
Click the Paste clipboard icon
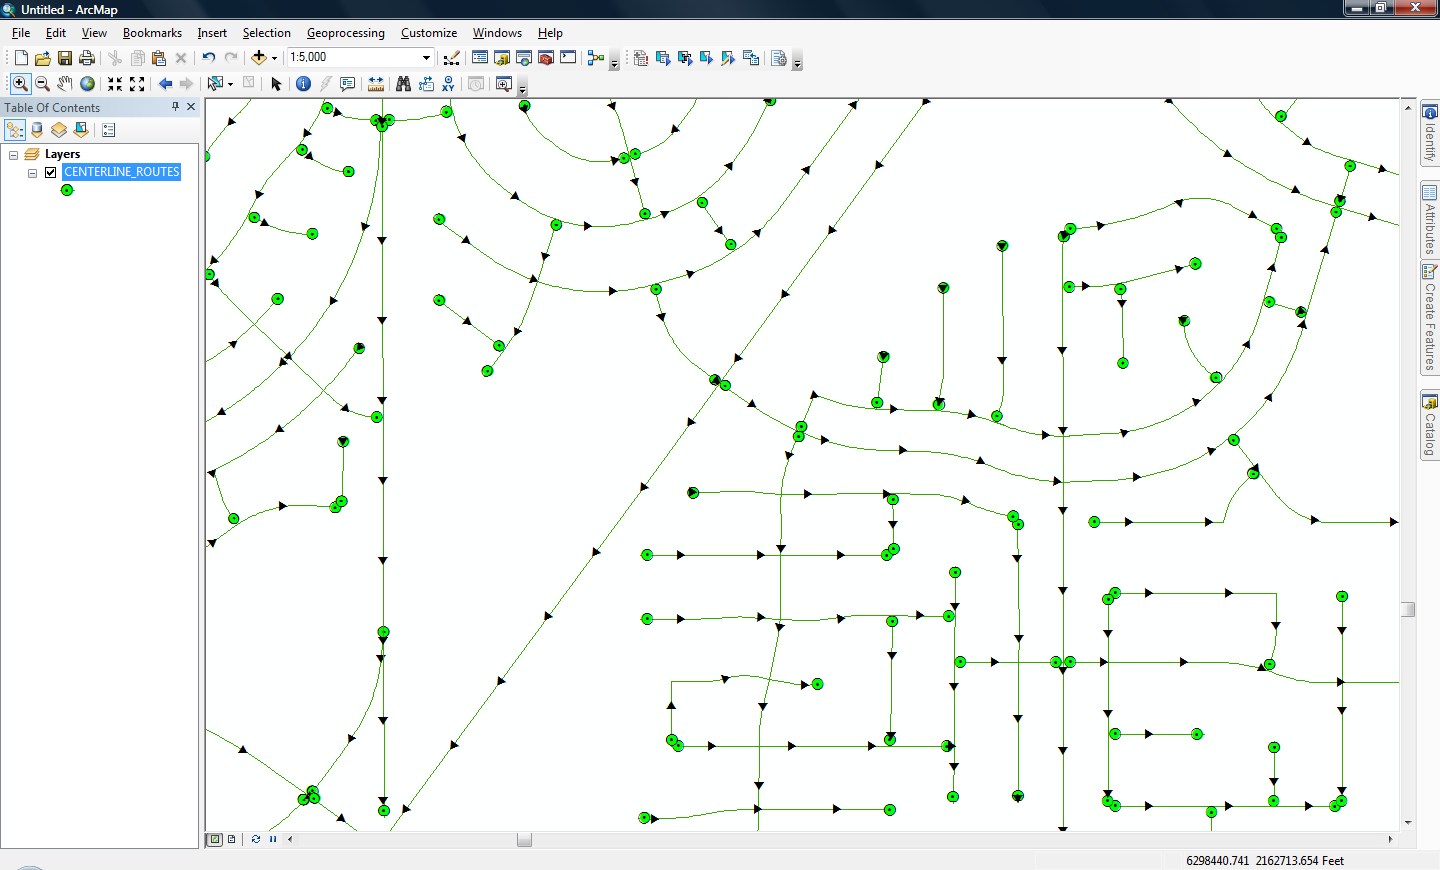point(159,58)
